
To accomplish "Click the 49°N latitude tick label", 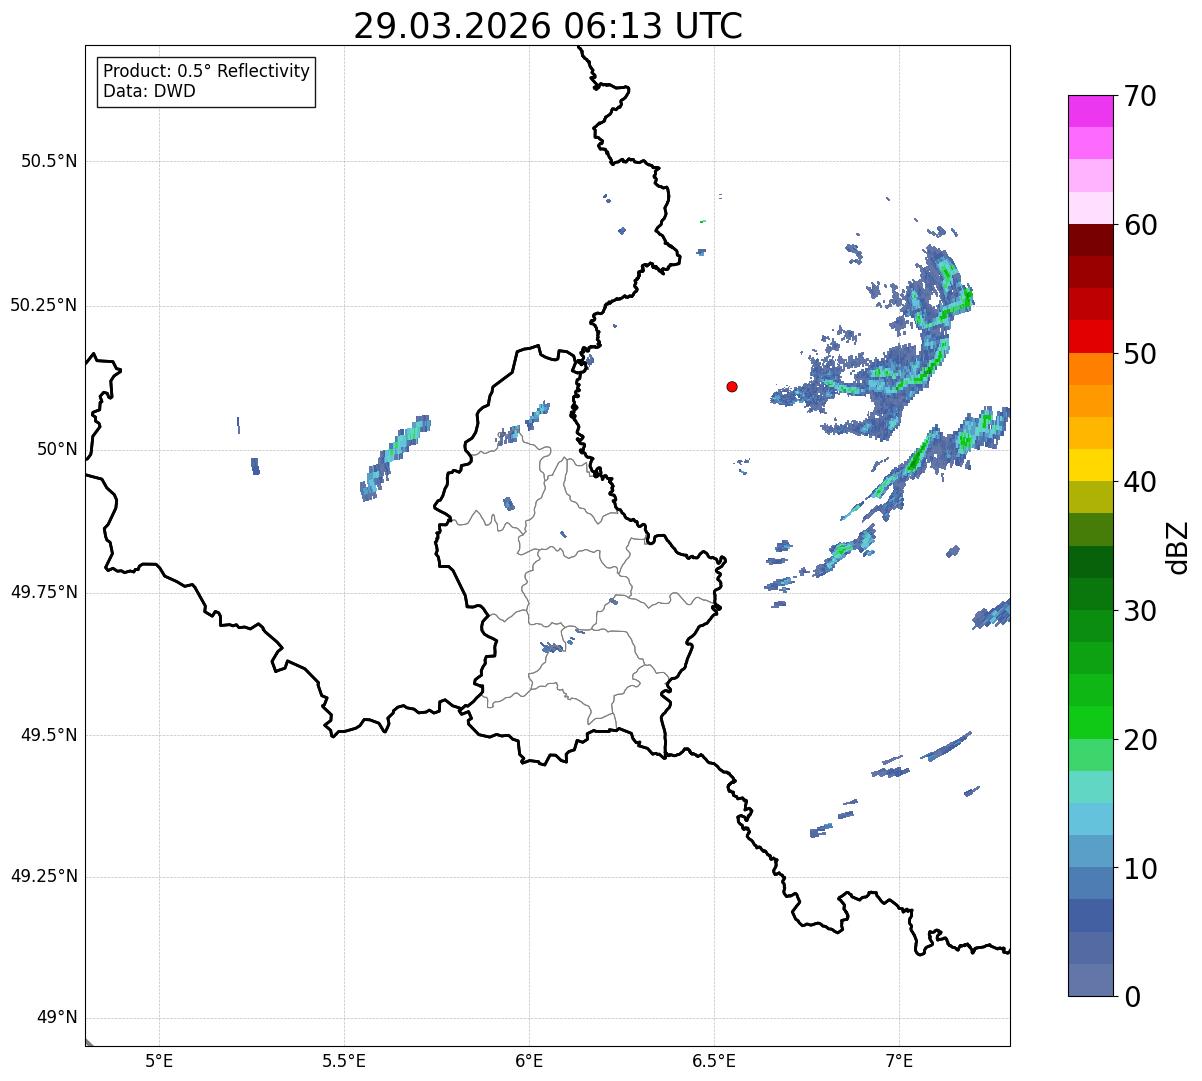I will 57,1018.
